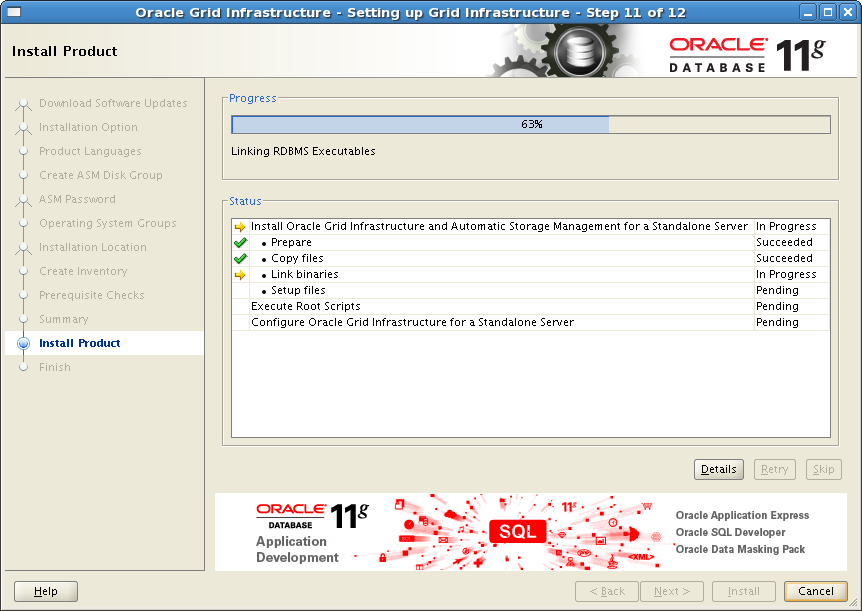This screenshot has height=611, width=862.
Task: Click the window menu icon in the title bar
Action: (13, 12)
